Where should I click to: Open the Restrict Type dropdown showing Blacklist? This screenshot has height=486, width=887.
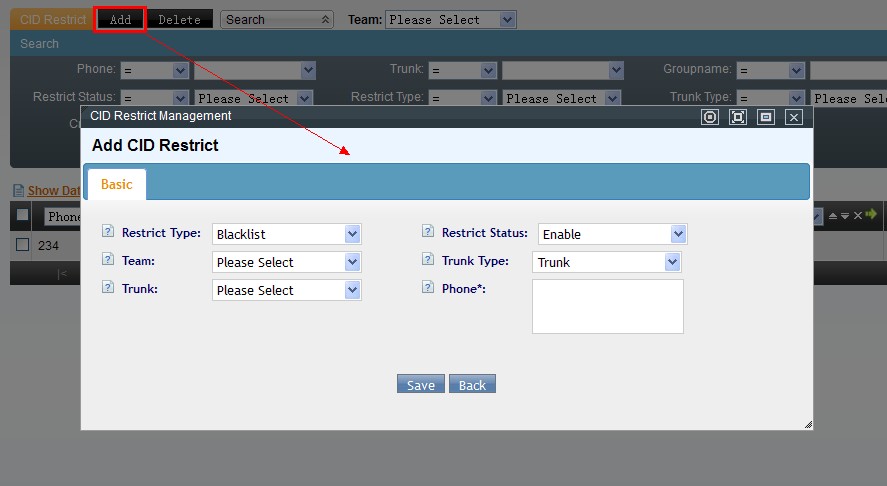tap(286, 234)
